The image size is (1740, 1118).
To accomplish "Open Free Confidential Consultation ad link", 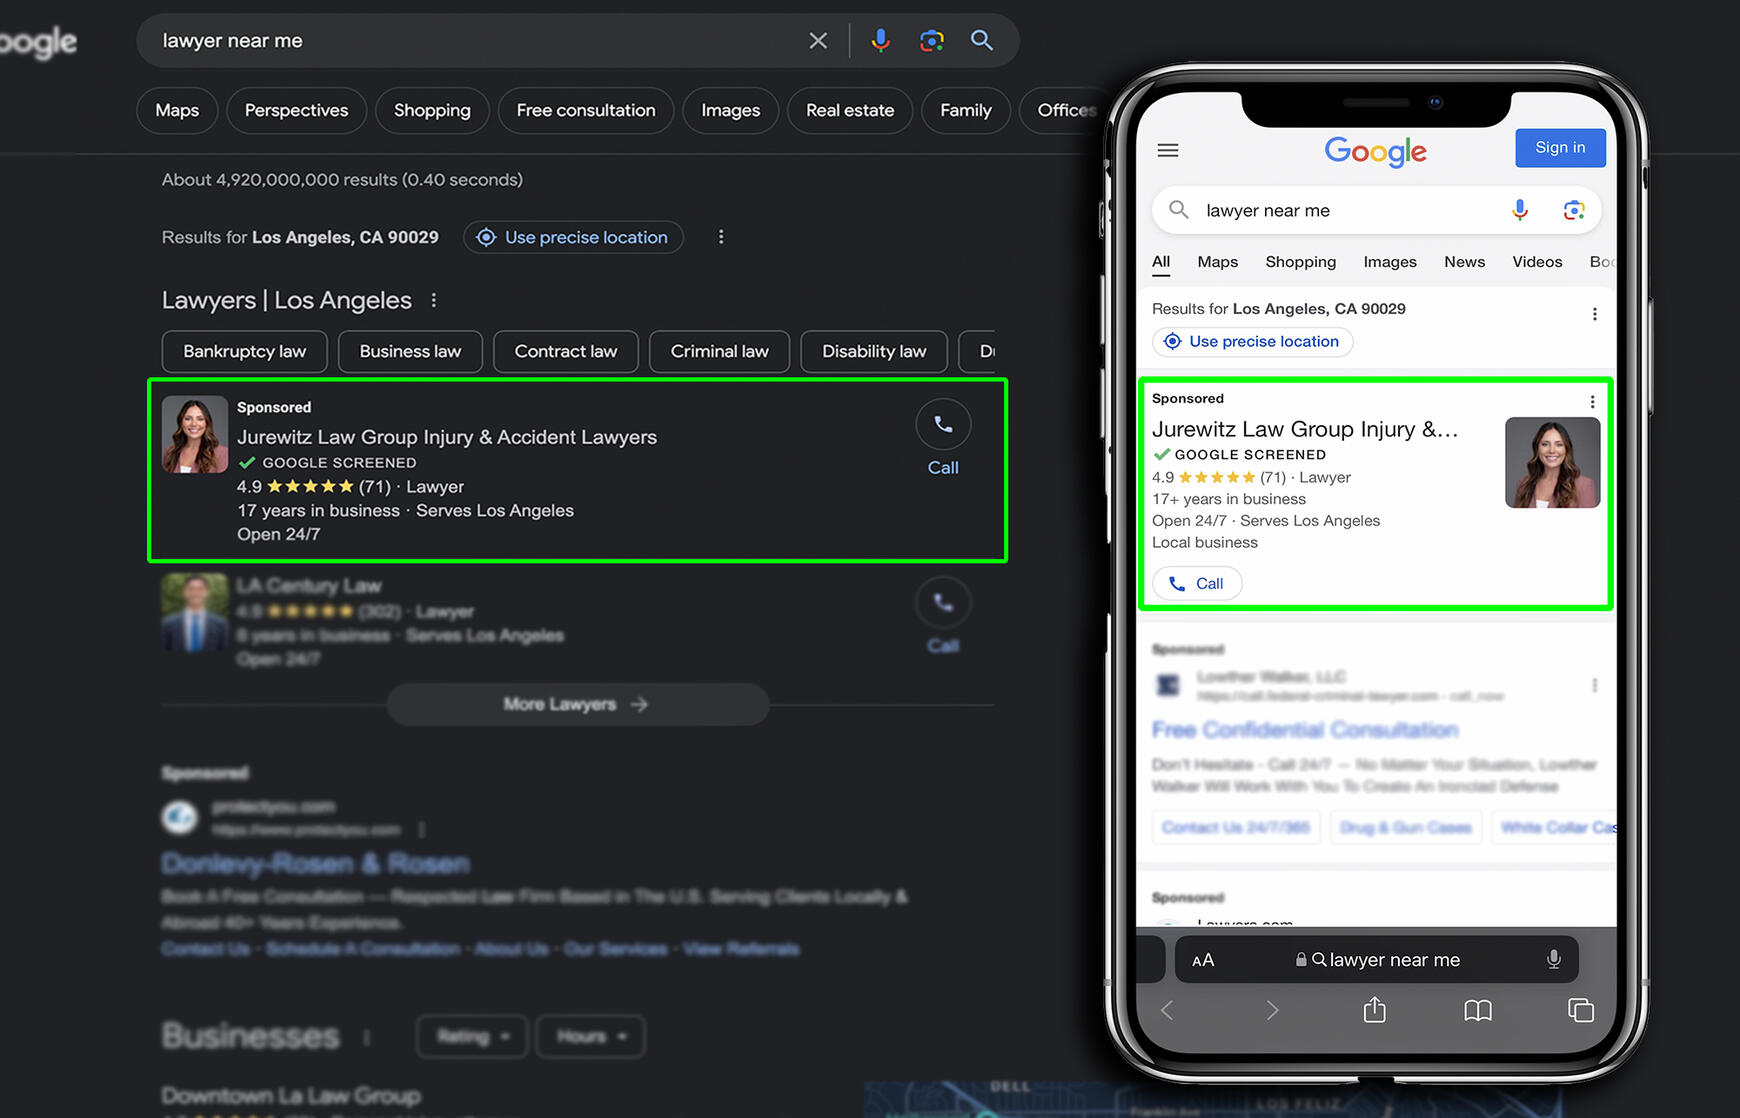I will tap(1305, 730).
